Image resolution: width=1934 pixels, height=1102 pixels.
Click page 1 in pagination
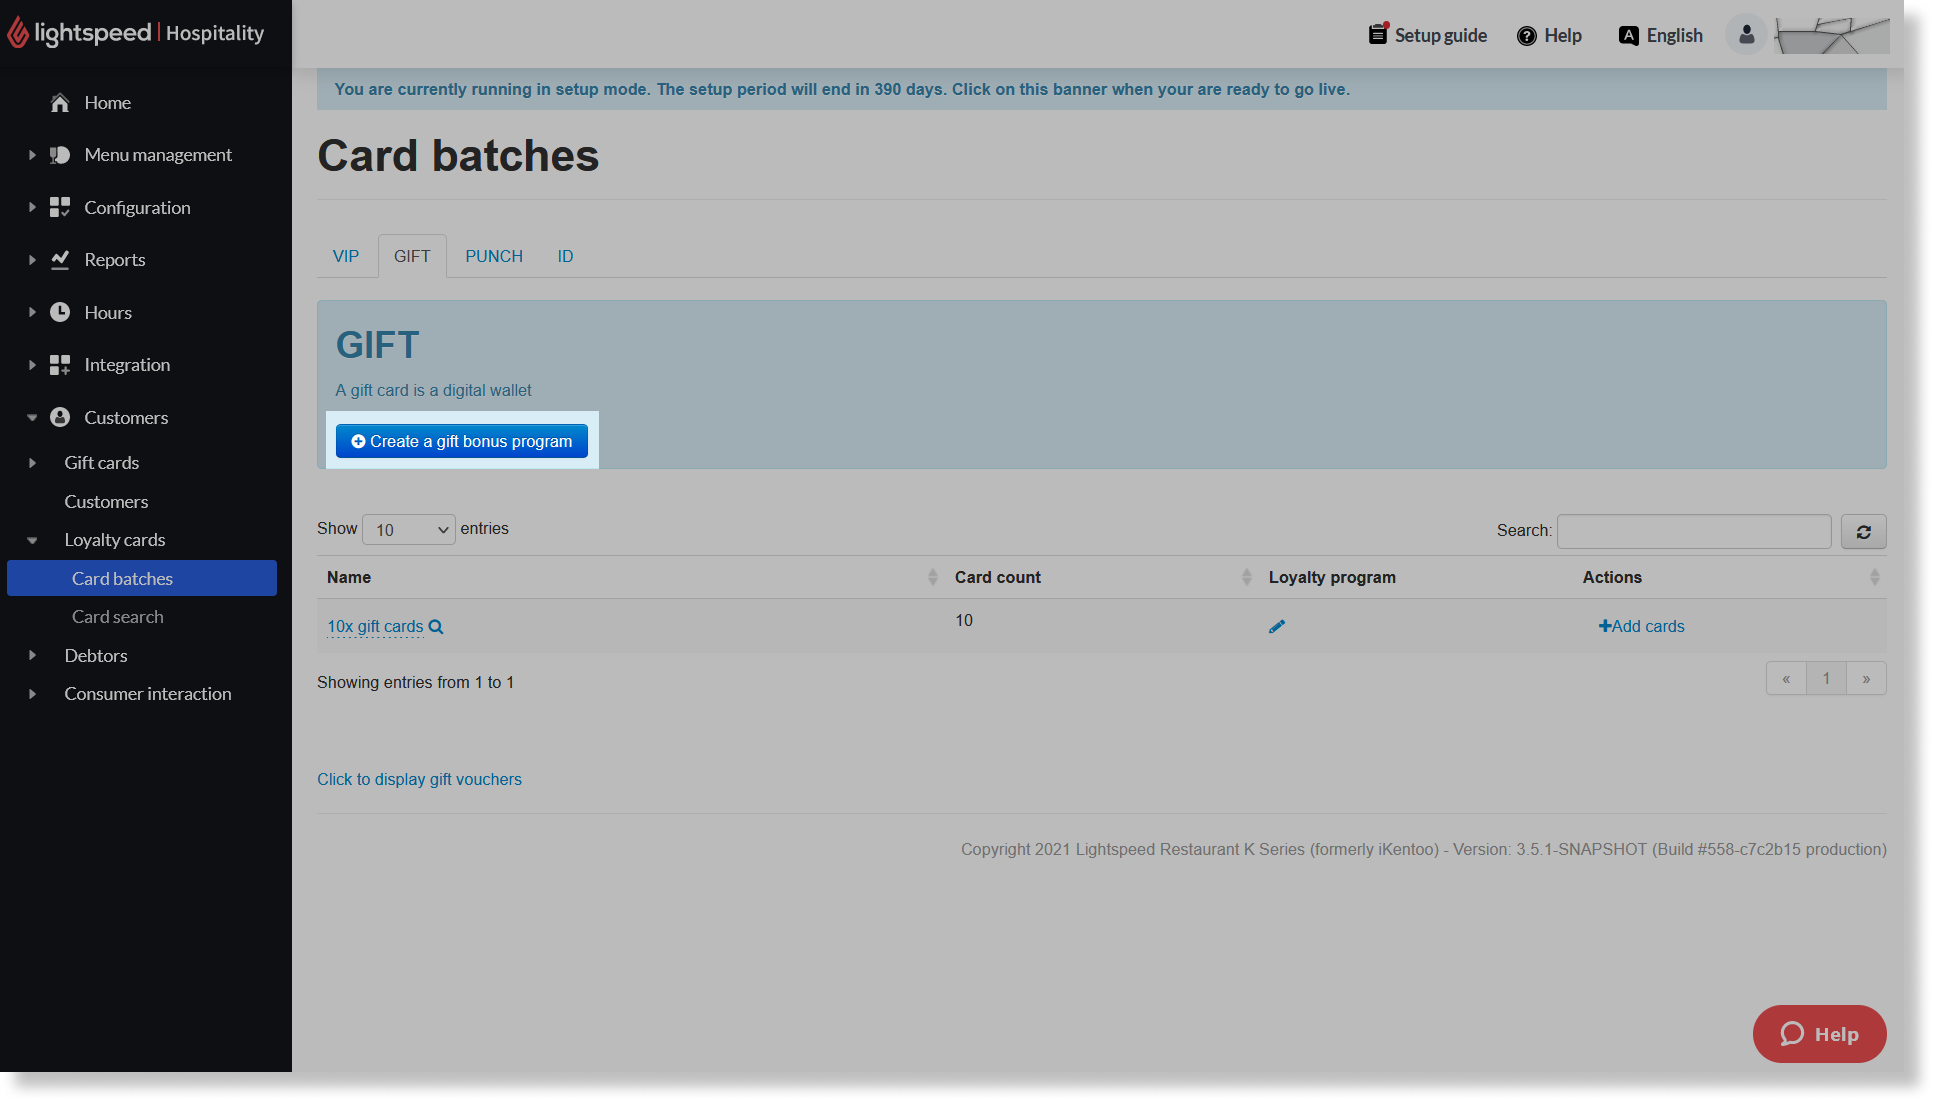click(1826, 679)
